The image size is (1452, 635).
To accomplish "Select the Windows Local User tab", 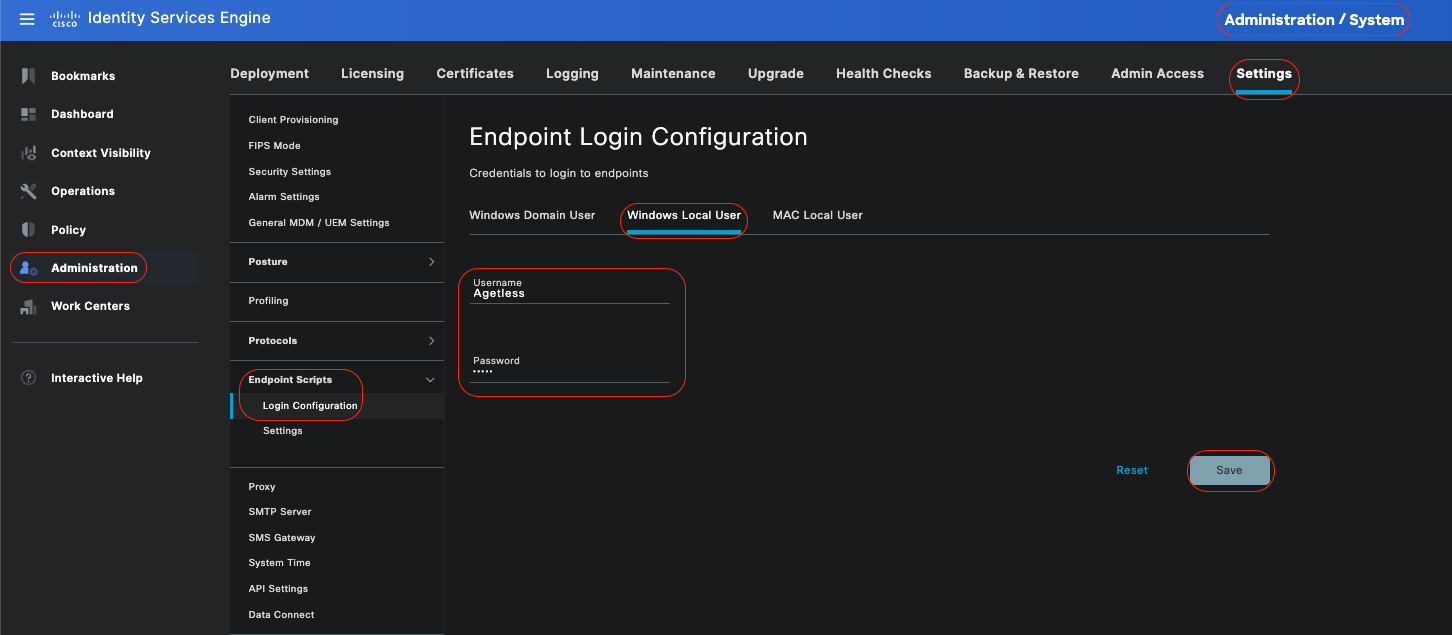I will 684,215.
